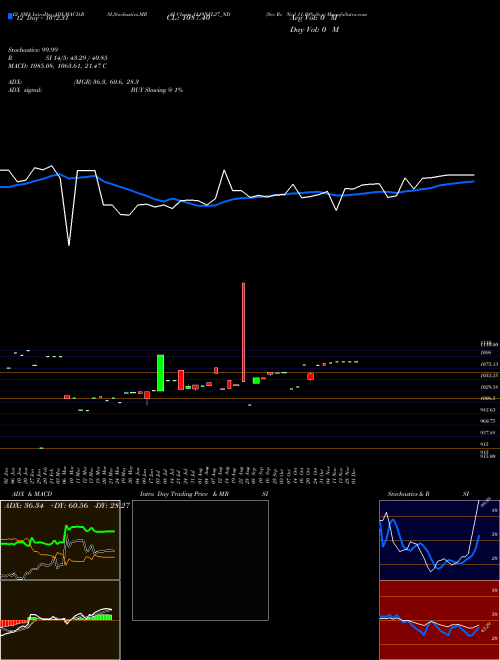500x660 pixels.
Task: Click the tall red candlestick spike
Action: pos(243,332)
